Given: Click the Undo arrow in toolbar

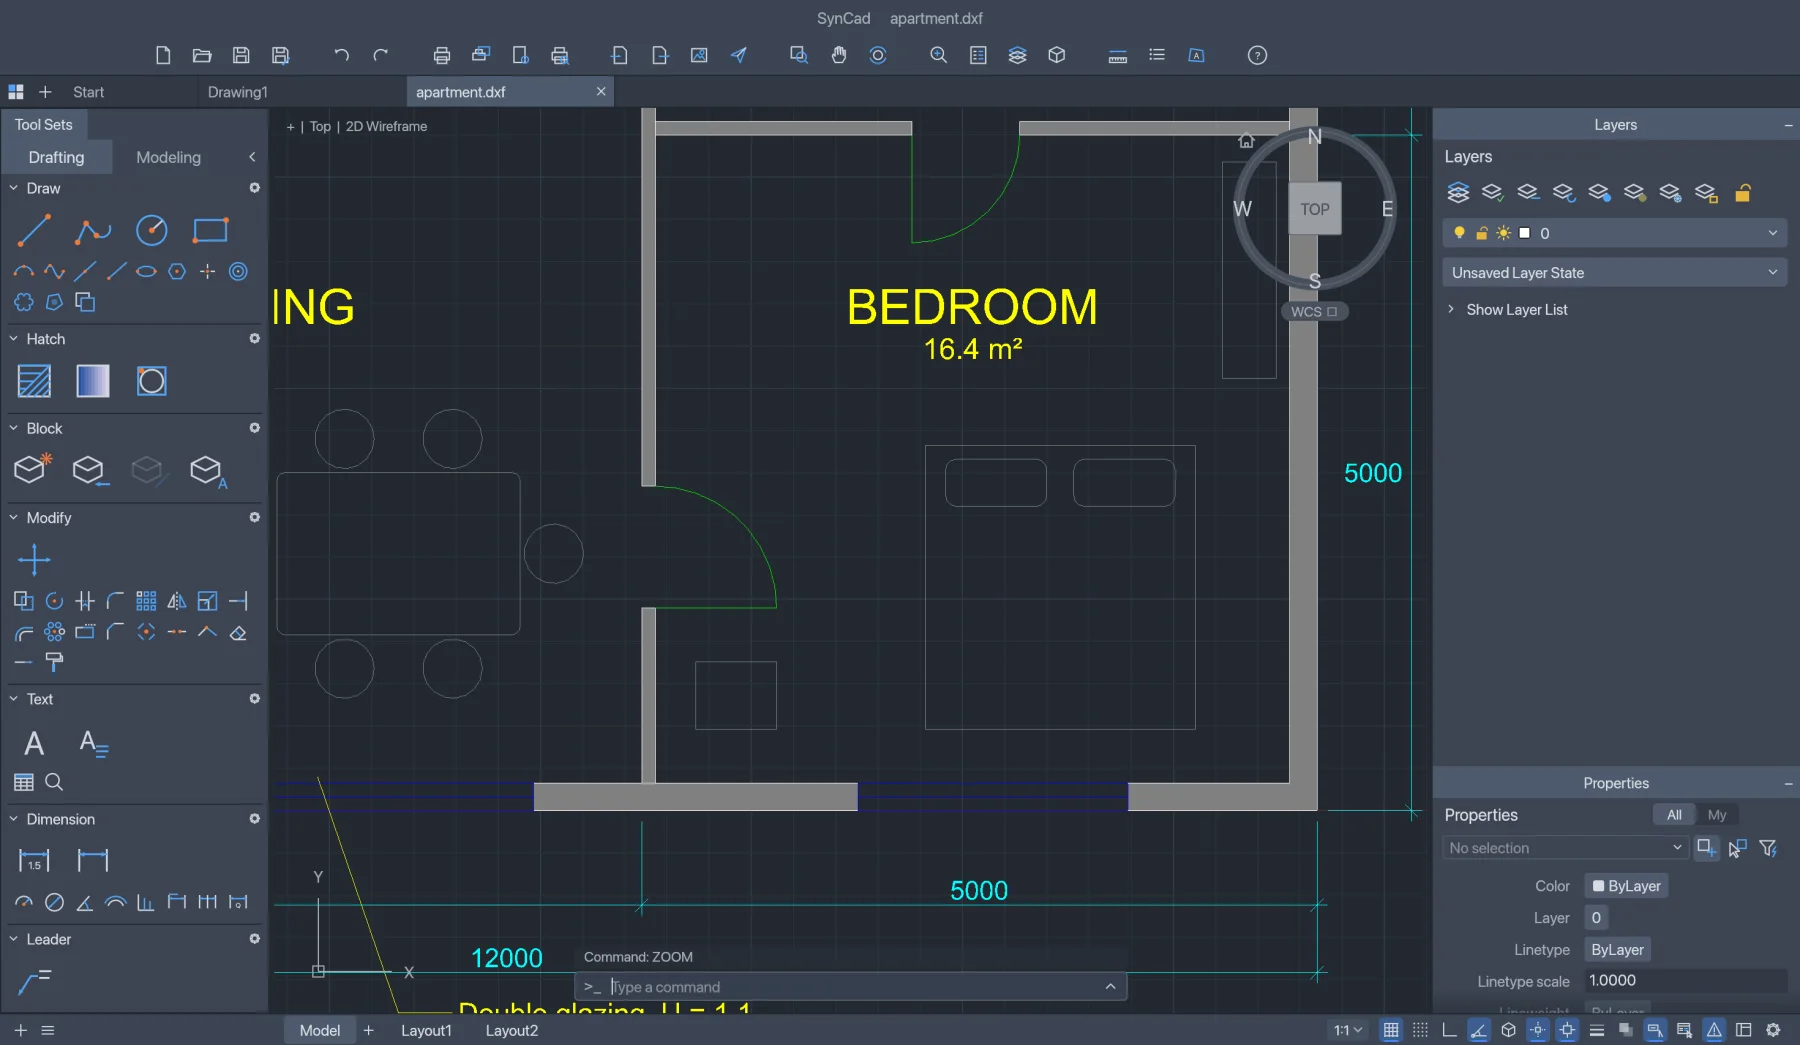Looking at the screenshot, I should click(341, 55).
